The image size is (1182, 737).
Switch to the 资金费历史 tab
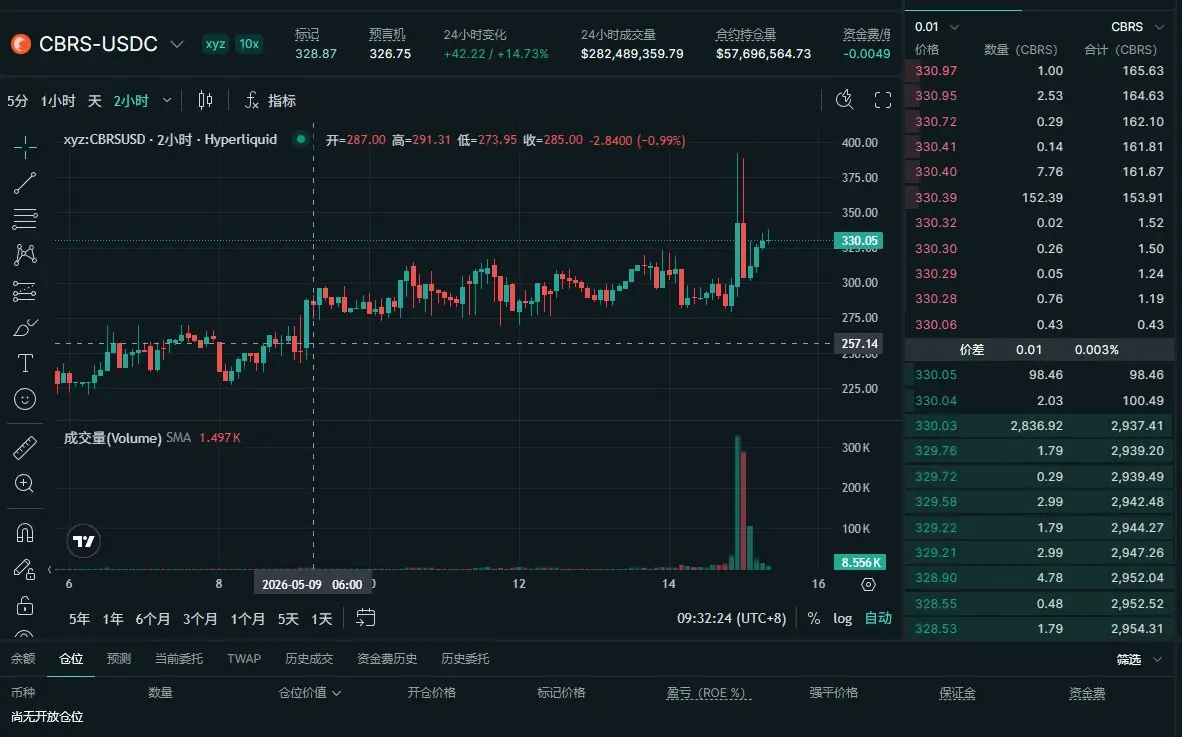[x=387, y=659]
